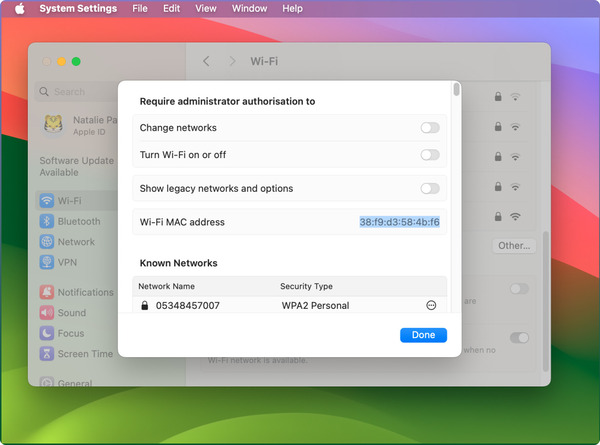Image resolution: width=600 pixels, height=445 pixels.
Task: Select Network globe icon in sidebar
Action: tap(47, 242)
